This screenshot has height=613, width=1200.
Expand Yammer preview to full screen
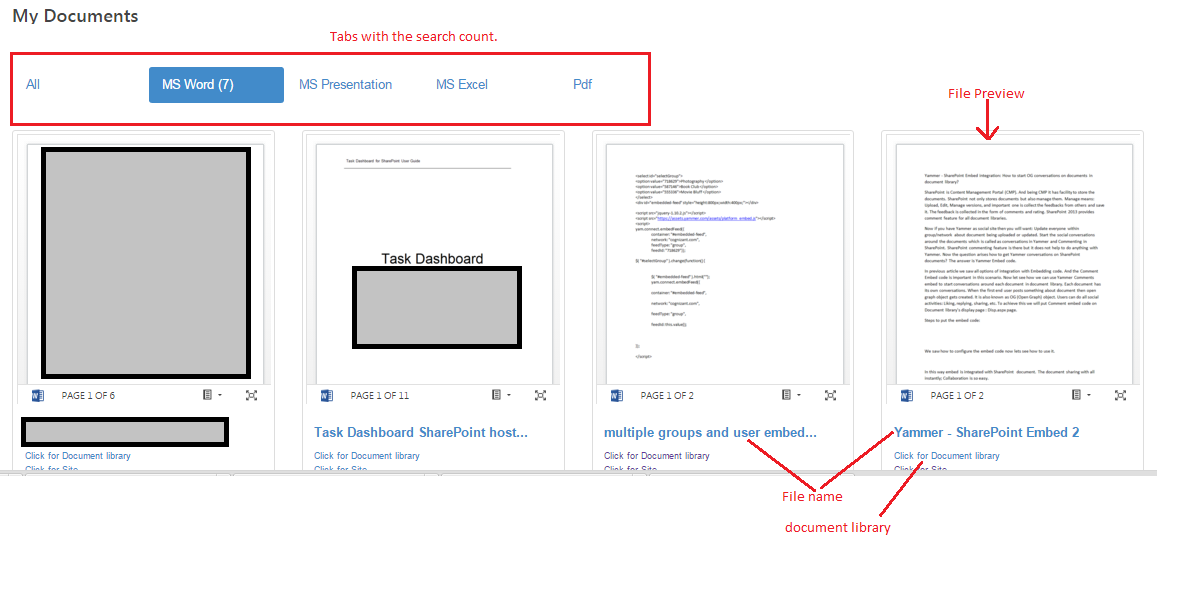(x=1120, y=396)
